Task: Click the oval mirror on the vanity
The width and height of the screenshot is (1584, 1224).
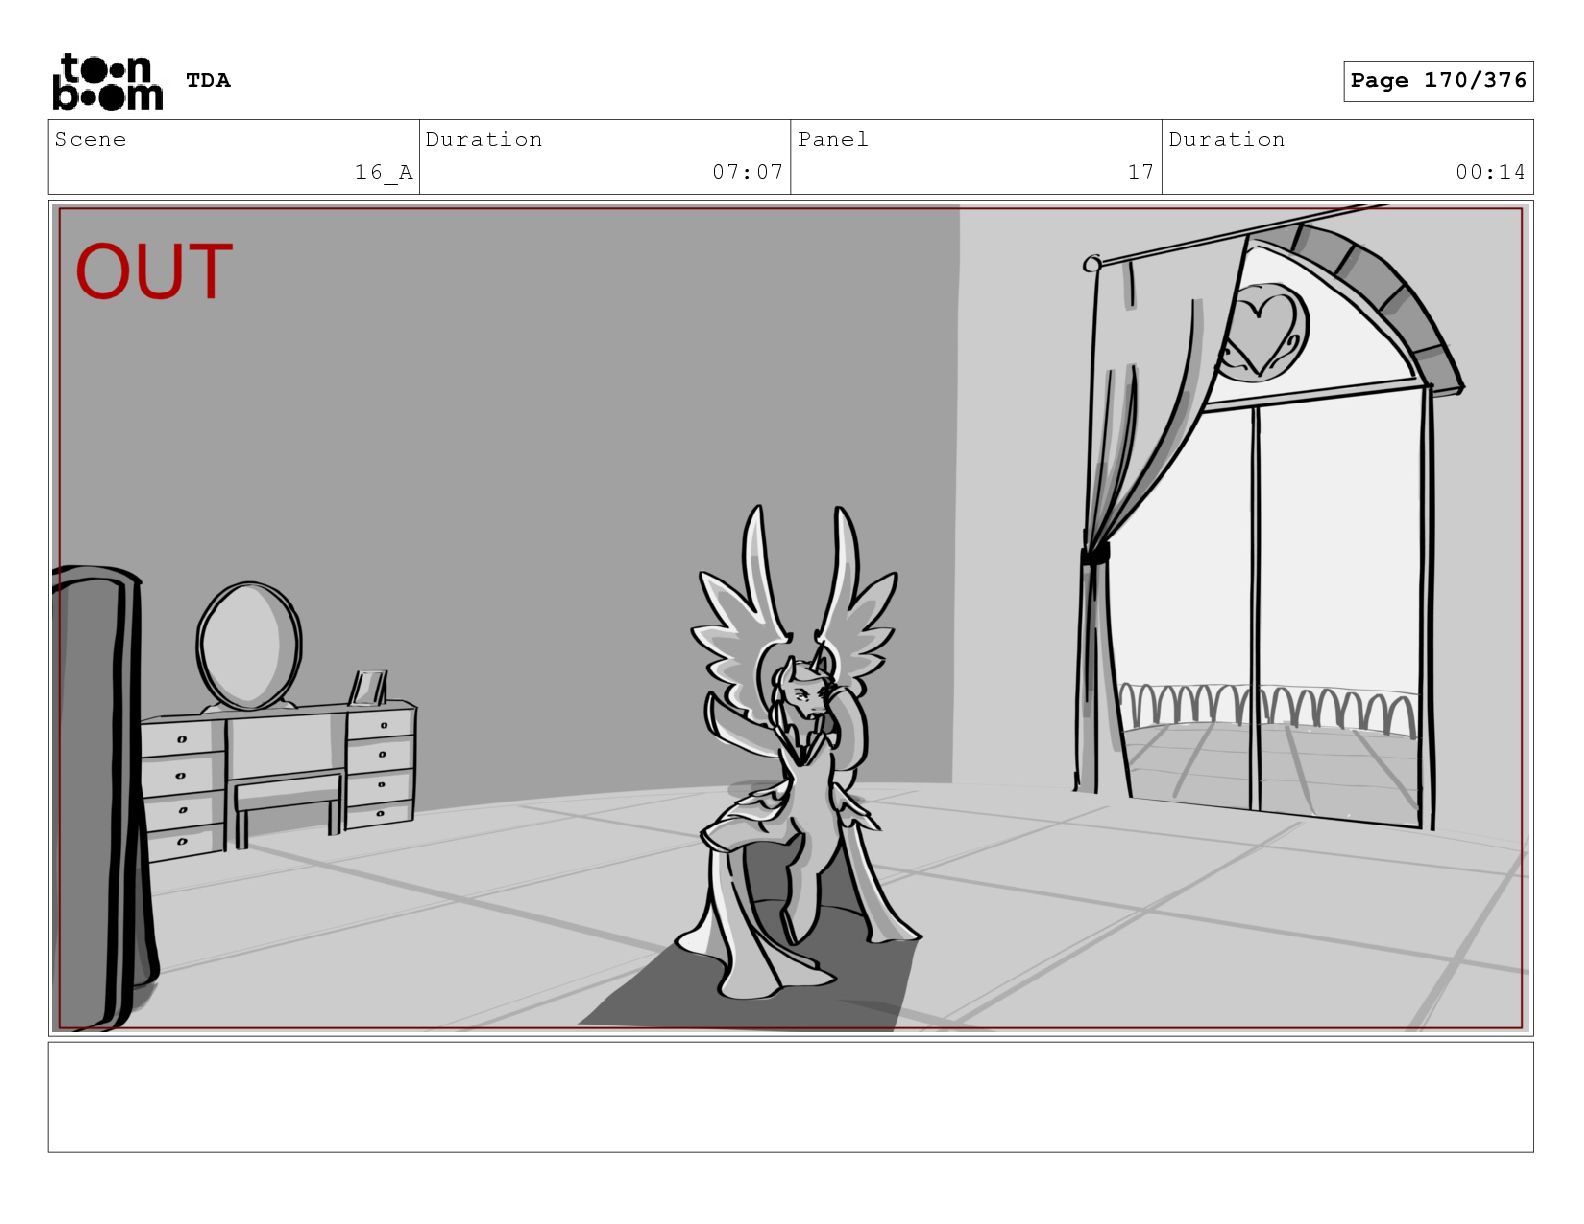Action: pyautogui.click(x=249, y=646)
